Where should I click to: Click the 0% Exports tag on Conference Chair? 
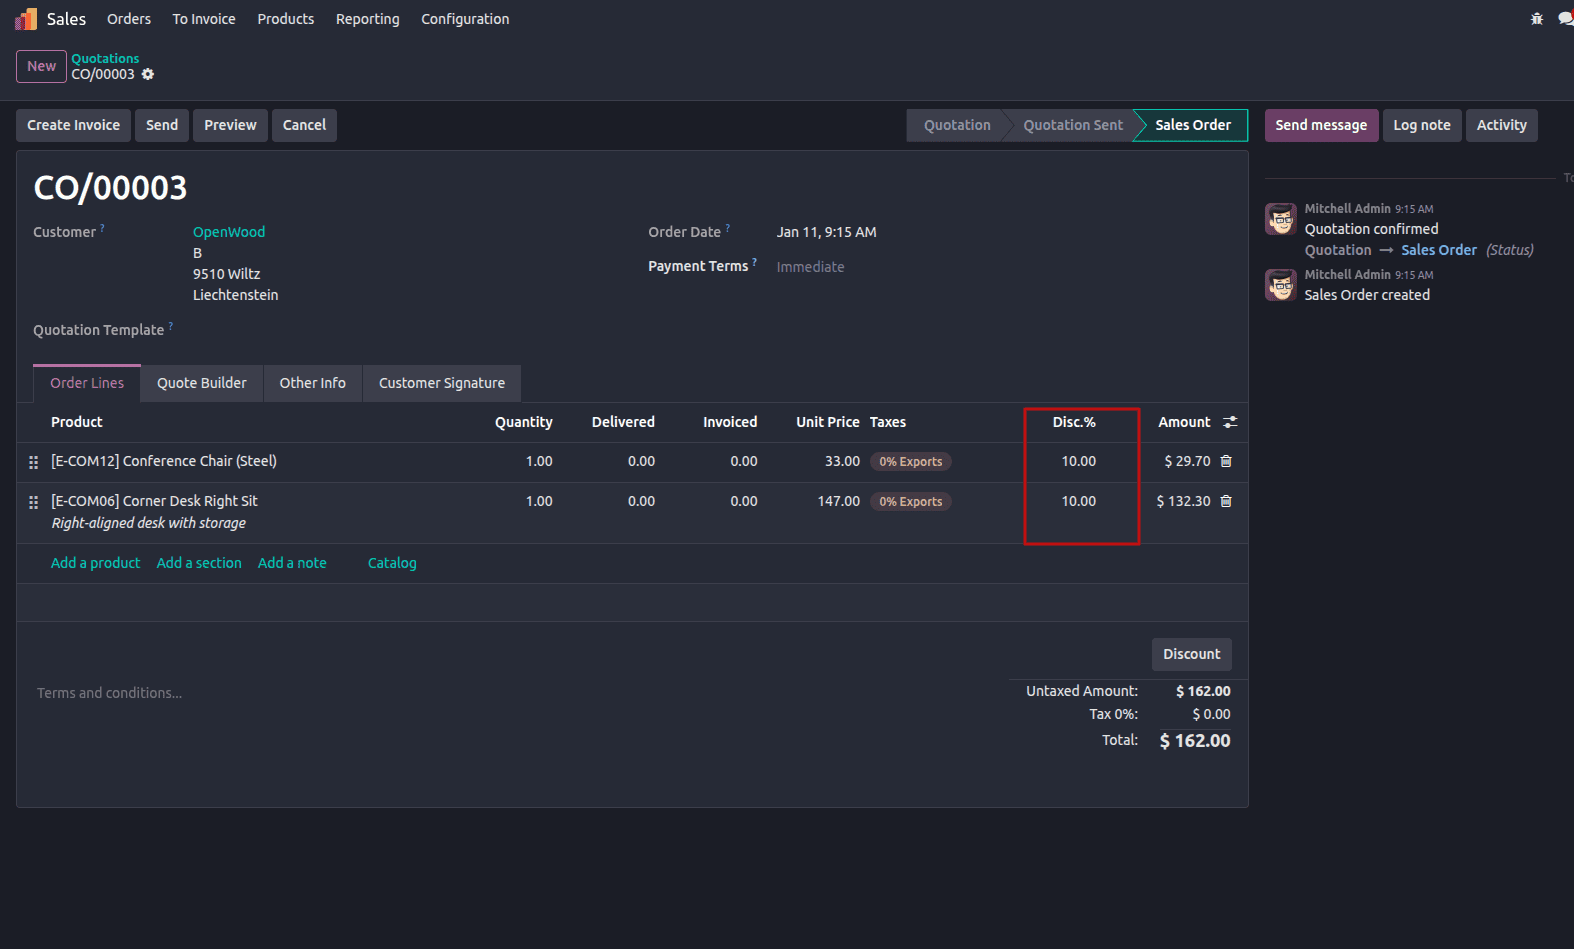pyautogui.click(x=911, y=462)
